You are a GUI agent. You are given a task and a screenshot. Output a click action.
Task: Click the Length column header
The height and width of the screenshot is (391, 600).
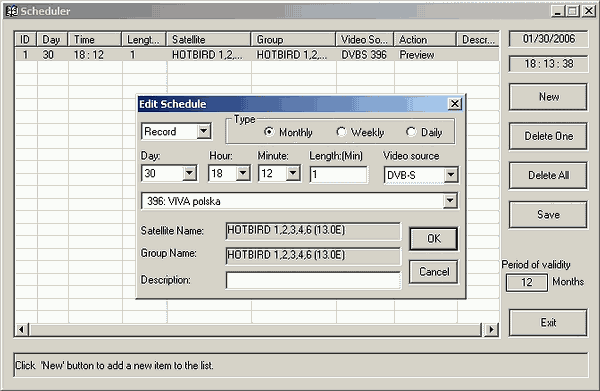144,39
